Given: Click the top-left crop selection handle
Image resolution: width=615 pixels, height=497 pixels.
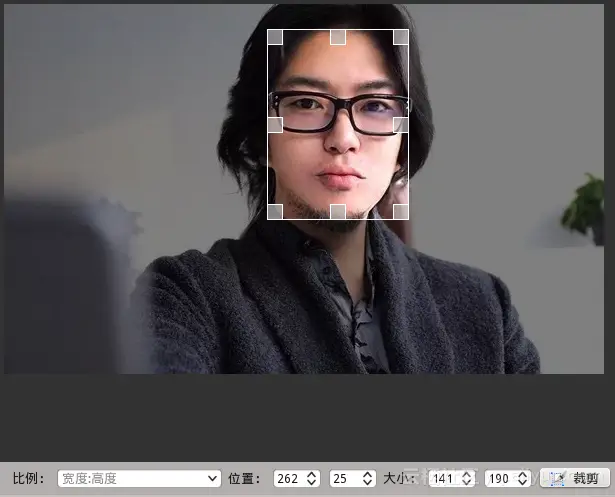Looking at the screenshot, I should 275,37.
